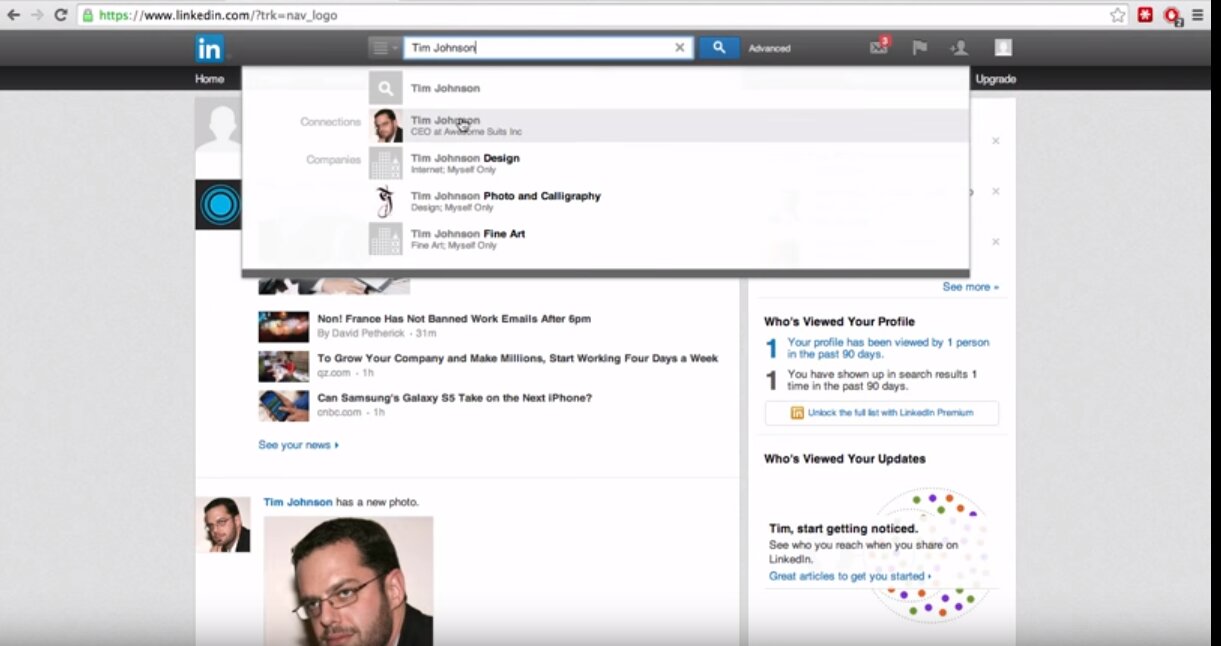This screenshot has width=1221, height=646.
Task: Open the See your news link
Action: (x=298, y=445)
